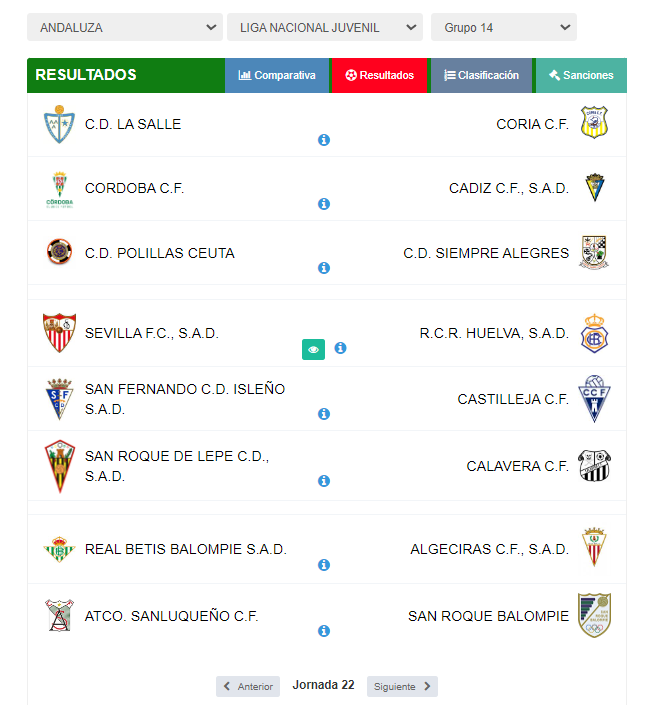Switch to the Comparativa tab
Screen dimensions: 657x705
coord(277,75)
